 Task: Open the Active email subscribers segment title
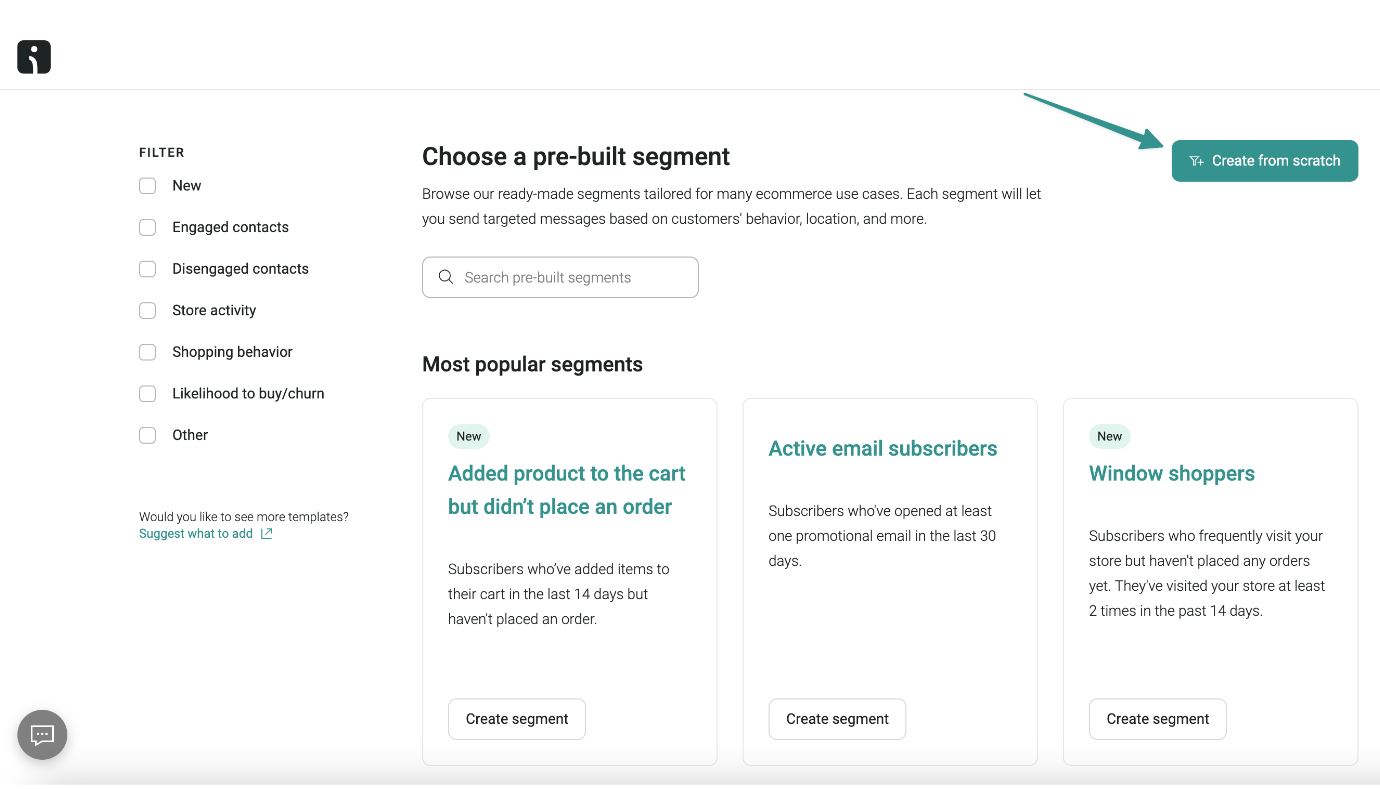point(882,448)
